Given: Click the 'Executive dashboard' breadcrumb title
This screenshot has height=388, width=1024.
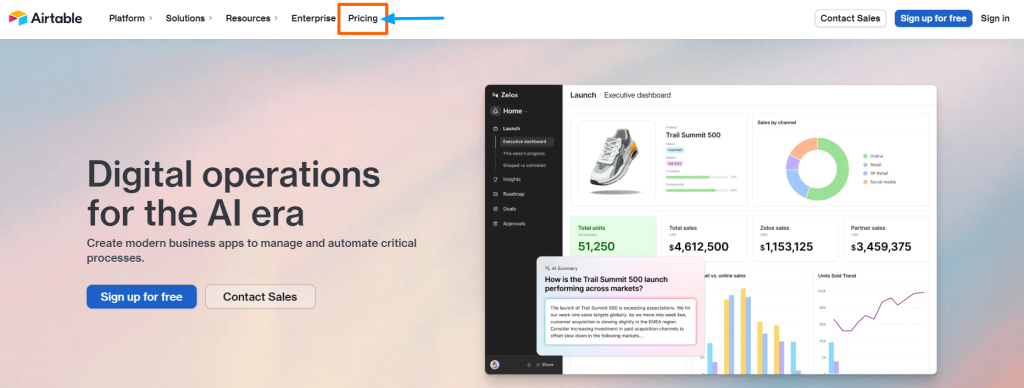Looking at the screenshot, I should 637,95.
